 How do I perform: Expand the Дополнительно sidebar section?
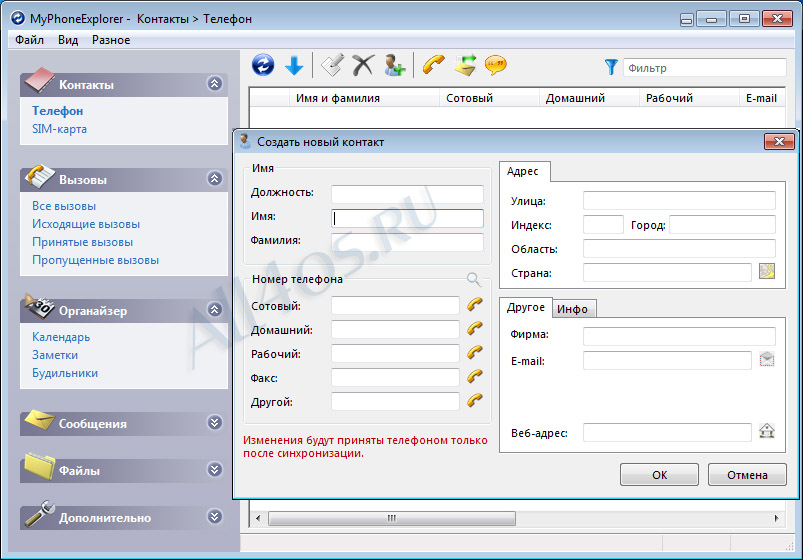[x=215, y=516]
